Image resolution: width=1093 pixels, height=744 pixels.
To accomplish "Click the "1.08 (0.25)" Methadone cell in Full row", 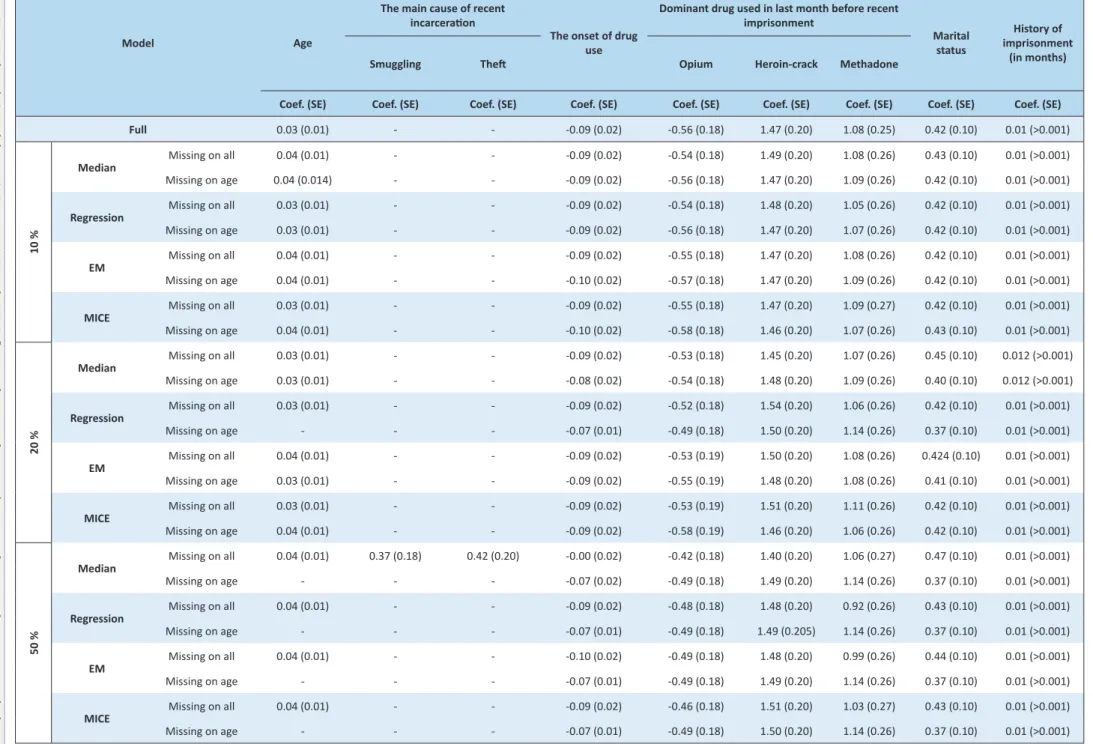I will pyautogui.click(x=869, y=130).
